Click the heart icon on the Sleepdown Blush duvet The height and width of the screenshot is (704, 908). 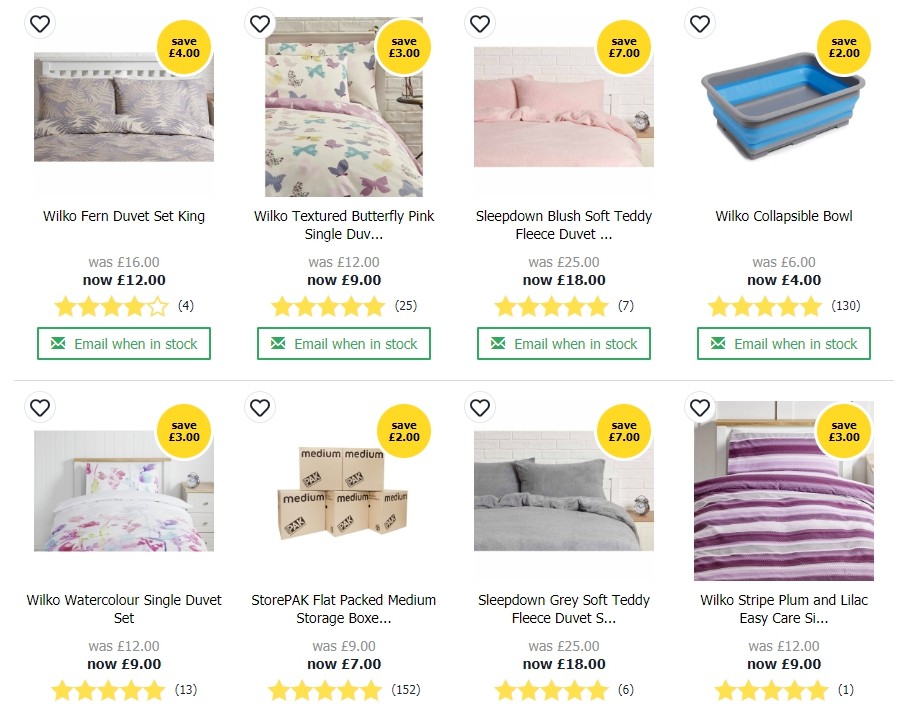(480, 23)
